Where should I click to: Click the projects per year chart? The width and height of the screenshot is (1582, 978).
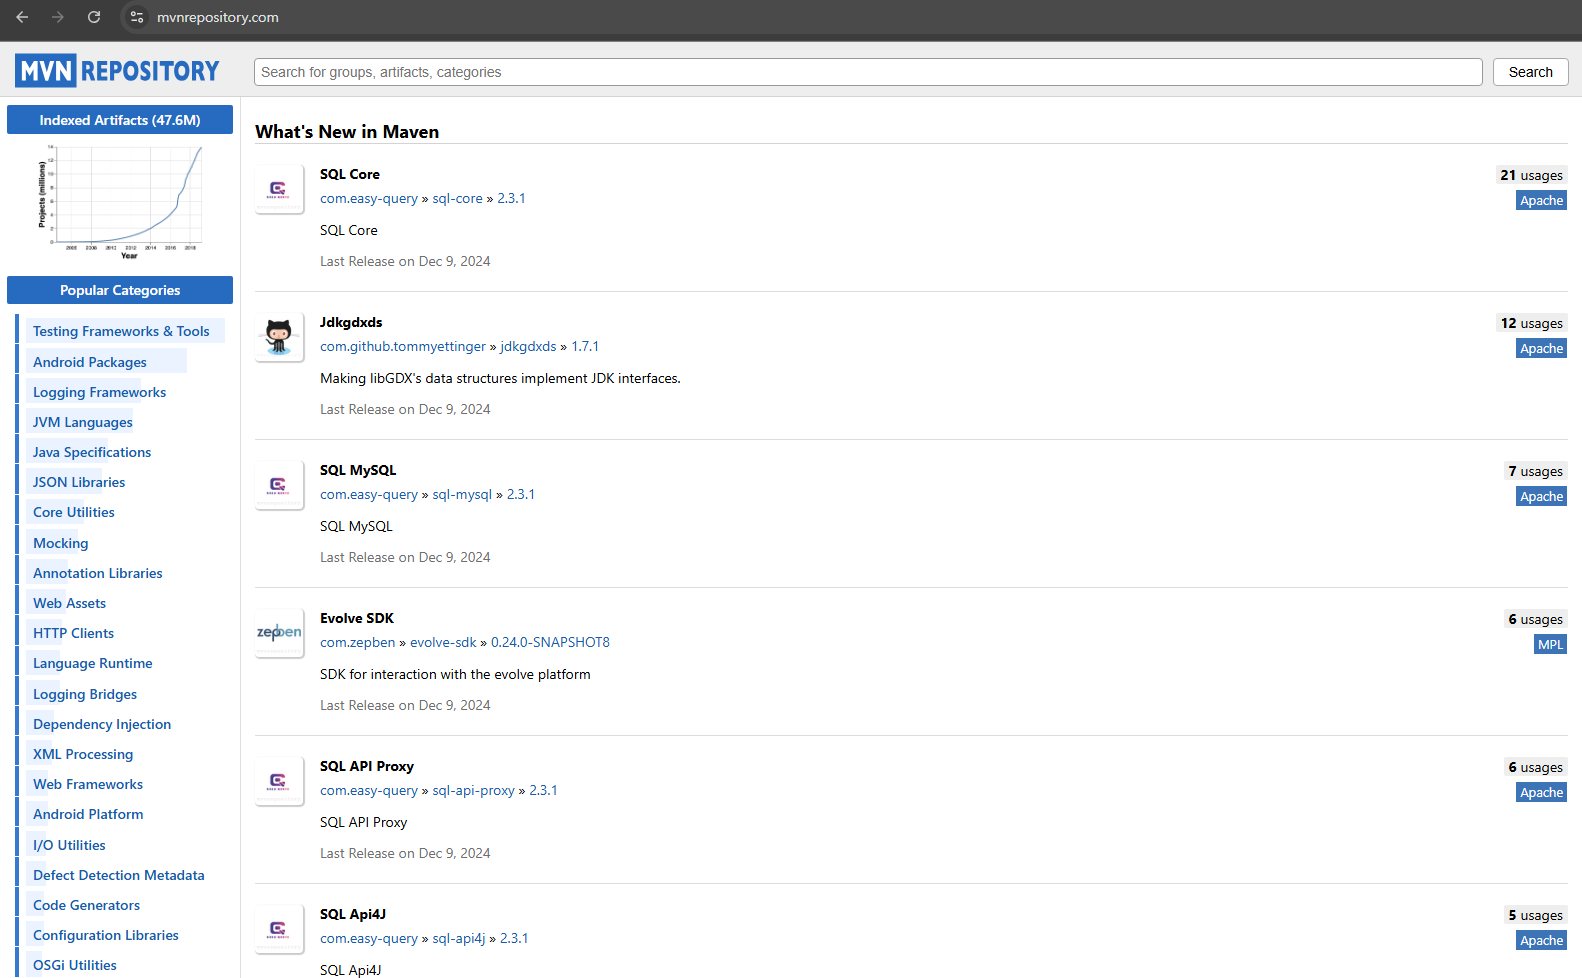pyautogui.click(x=120, y=202)
